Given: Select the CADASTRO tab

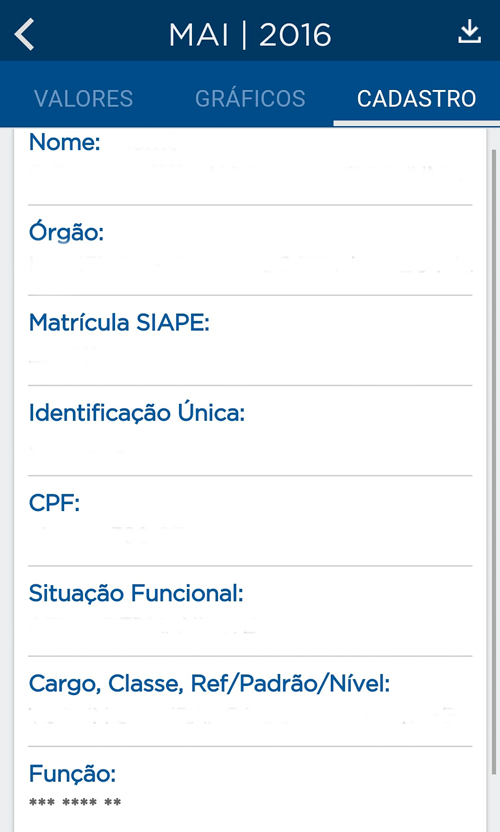Looking at the screenshot, I should tap(417, 99).
